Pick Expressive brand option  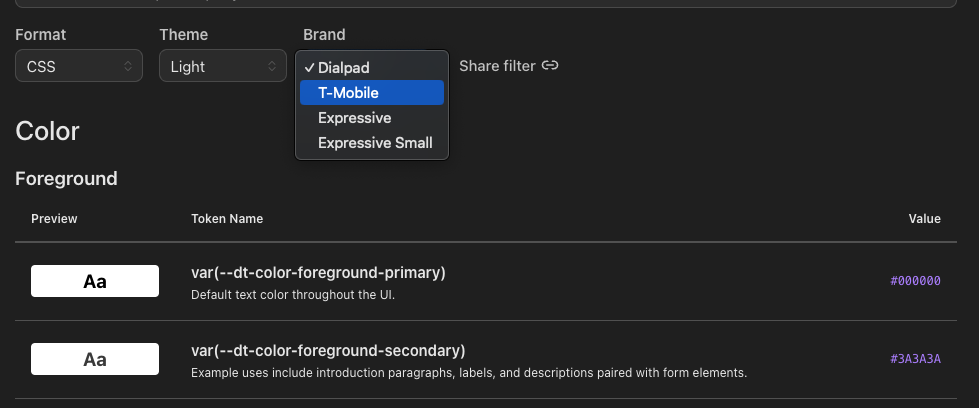[371, 117]
